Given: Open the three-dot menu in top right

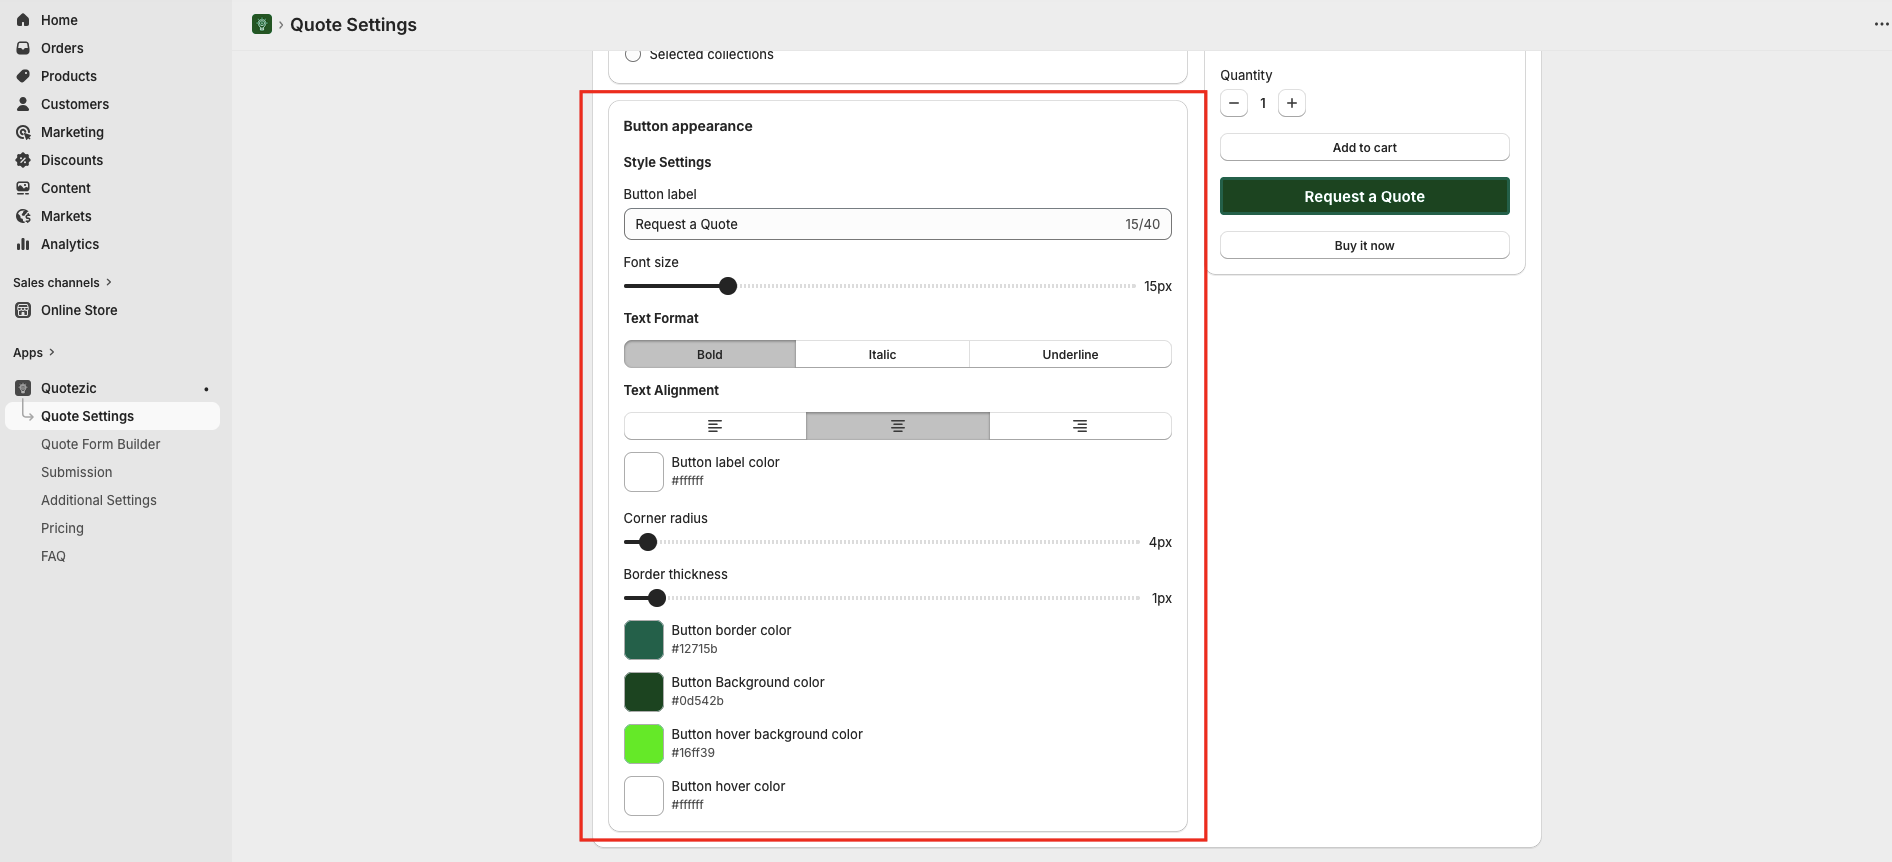Looking at the screenshot, I should 1880,24.
